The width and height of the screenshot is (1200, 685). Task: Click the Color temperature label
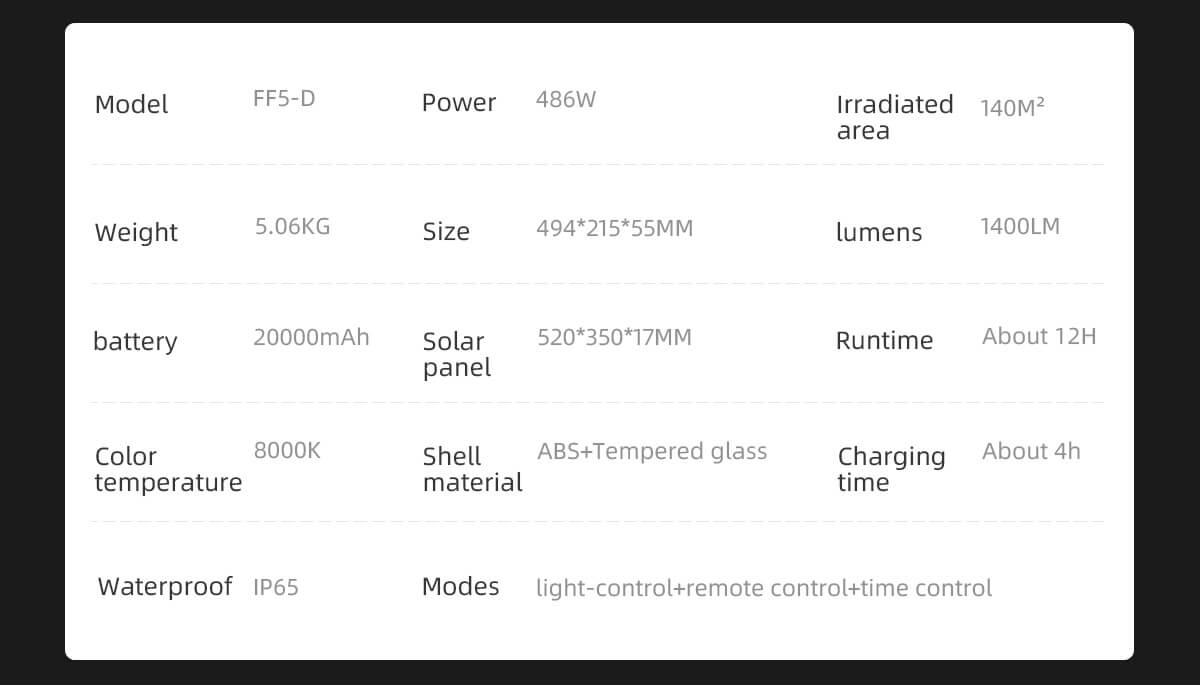168,469
